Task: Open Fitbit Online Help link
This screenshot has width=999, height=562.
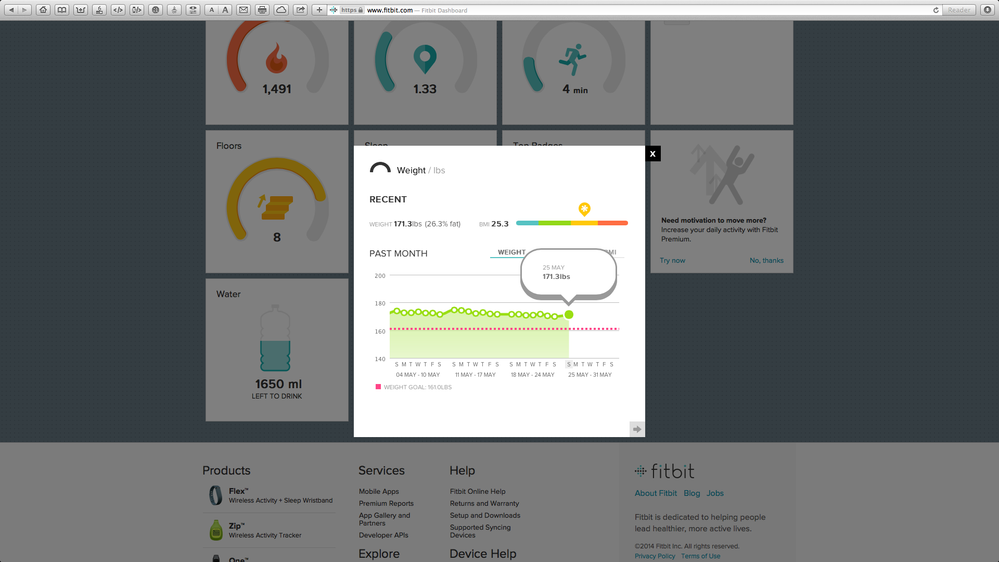Action: tap(477, 491)
